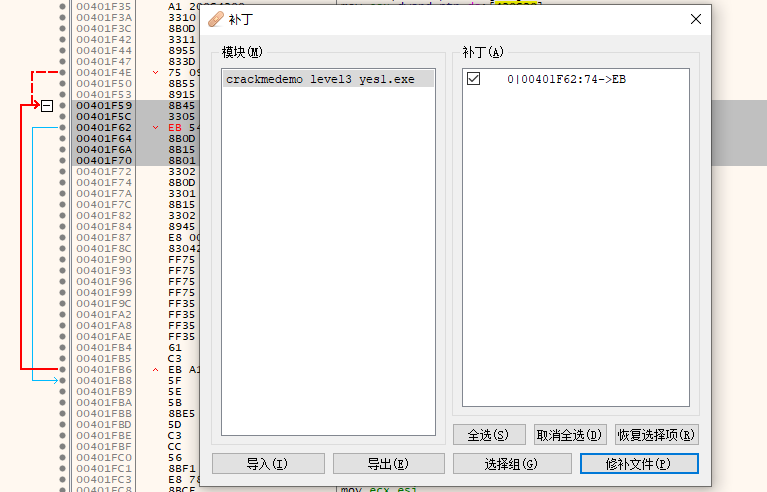Click the 导出(E) export button

point(388,464)
